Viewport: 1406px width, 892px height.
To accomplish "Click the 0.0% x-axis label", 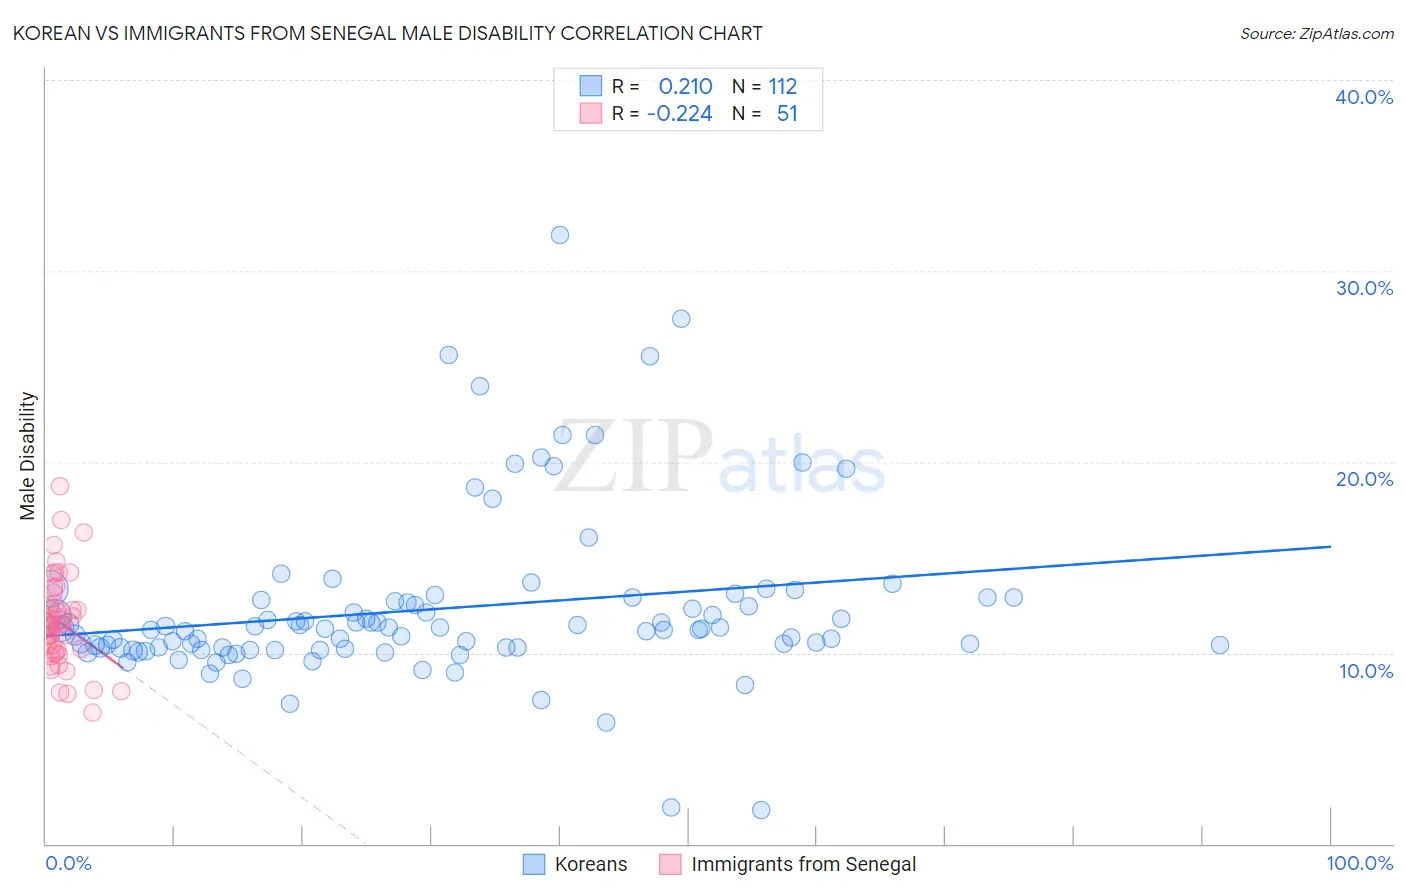I will pyautogui.click(x=68, y=863).
